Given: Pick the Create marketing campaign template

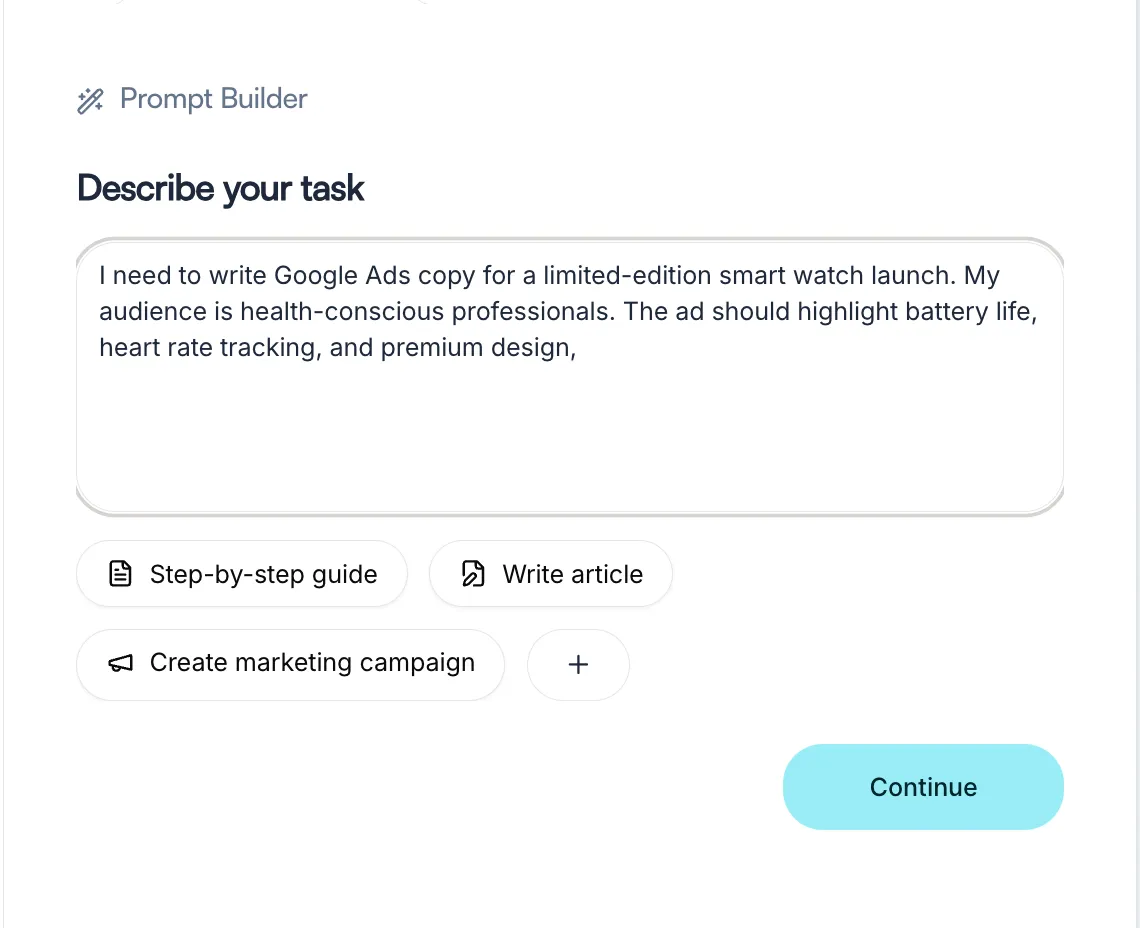Looking at the screenshot, I should [x=290, y=665].
